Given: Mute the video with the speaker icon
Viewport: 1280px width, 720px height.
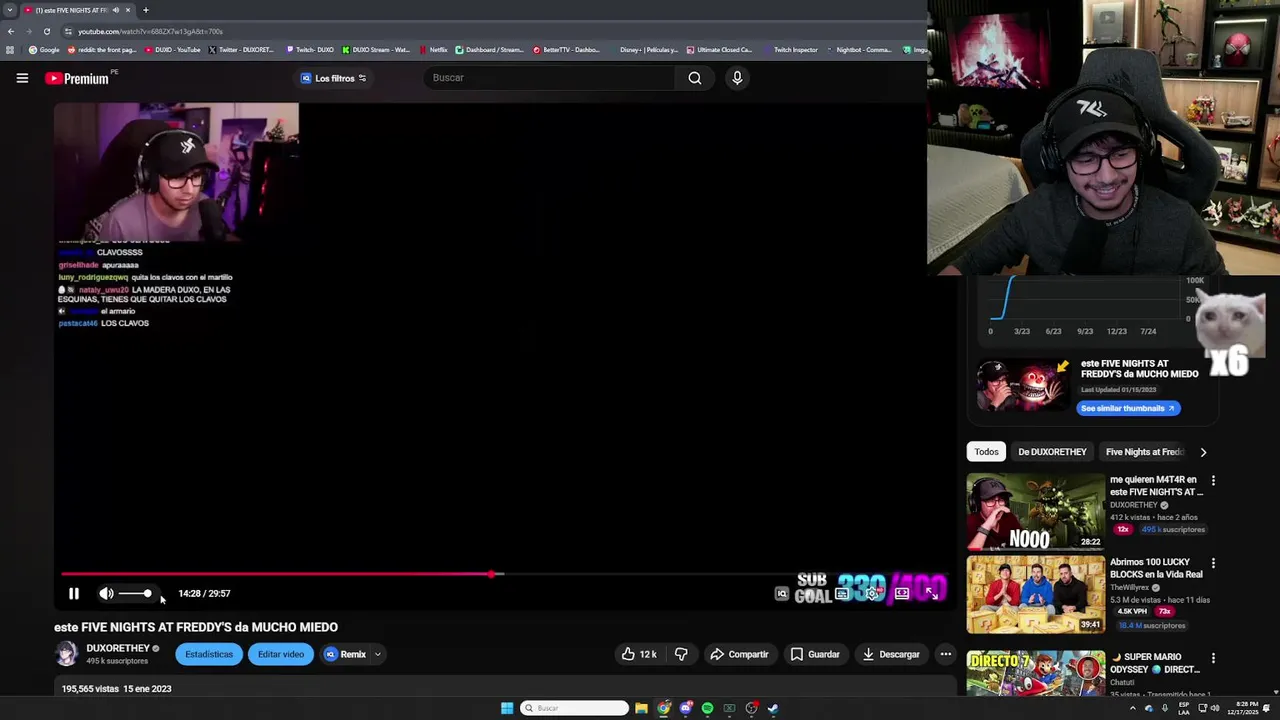Looking at the screenshot, I should [x=106, y=593].
